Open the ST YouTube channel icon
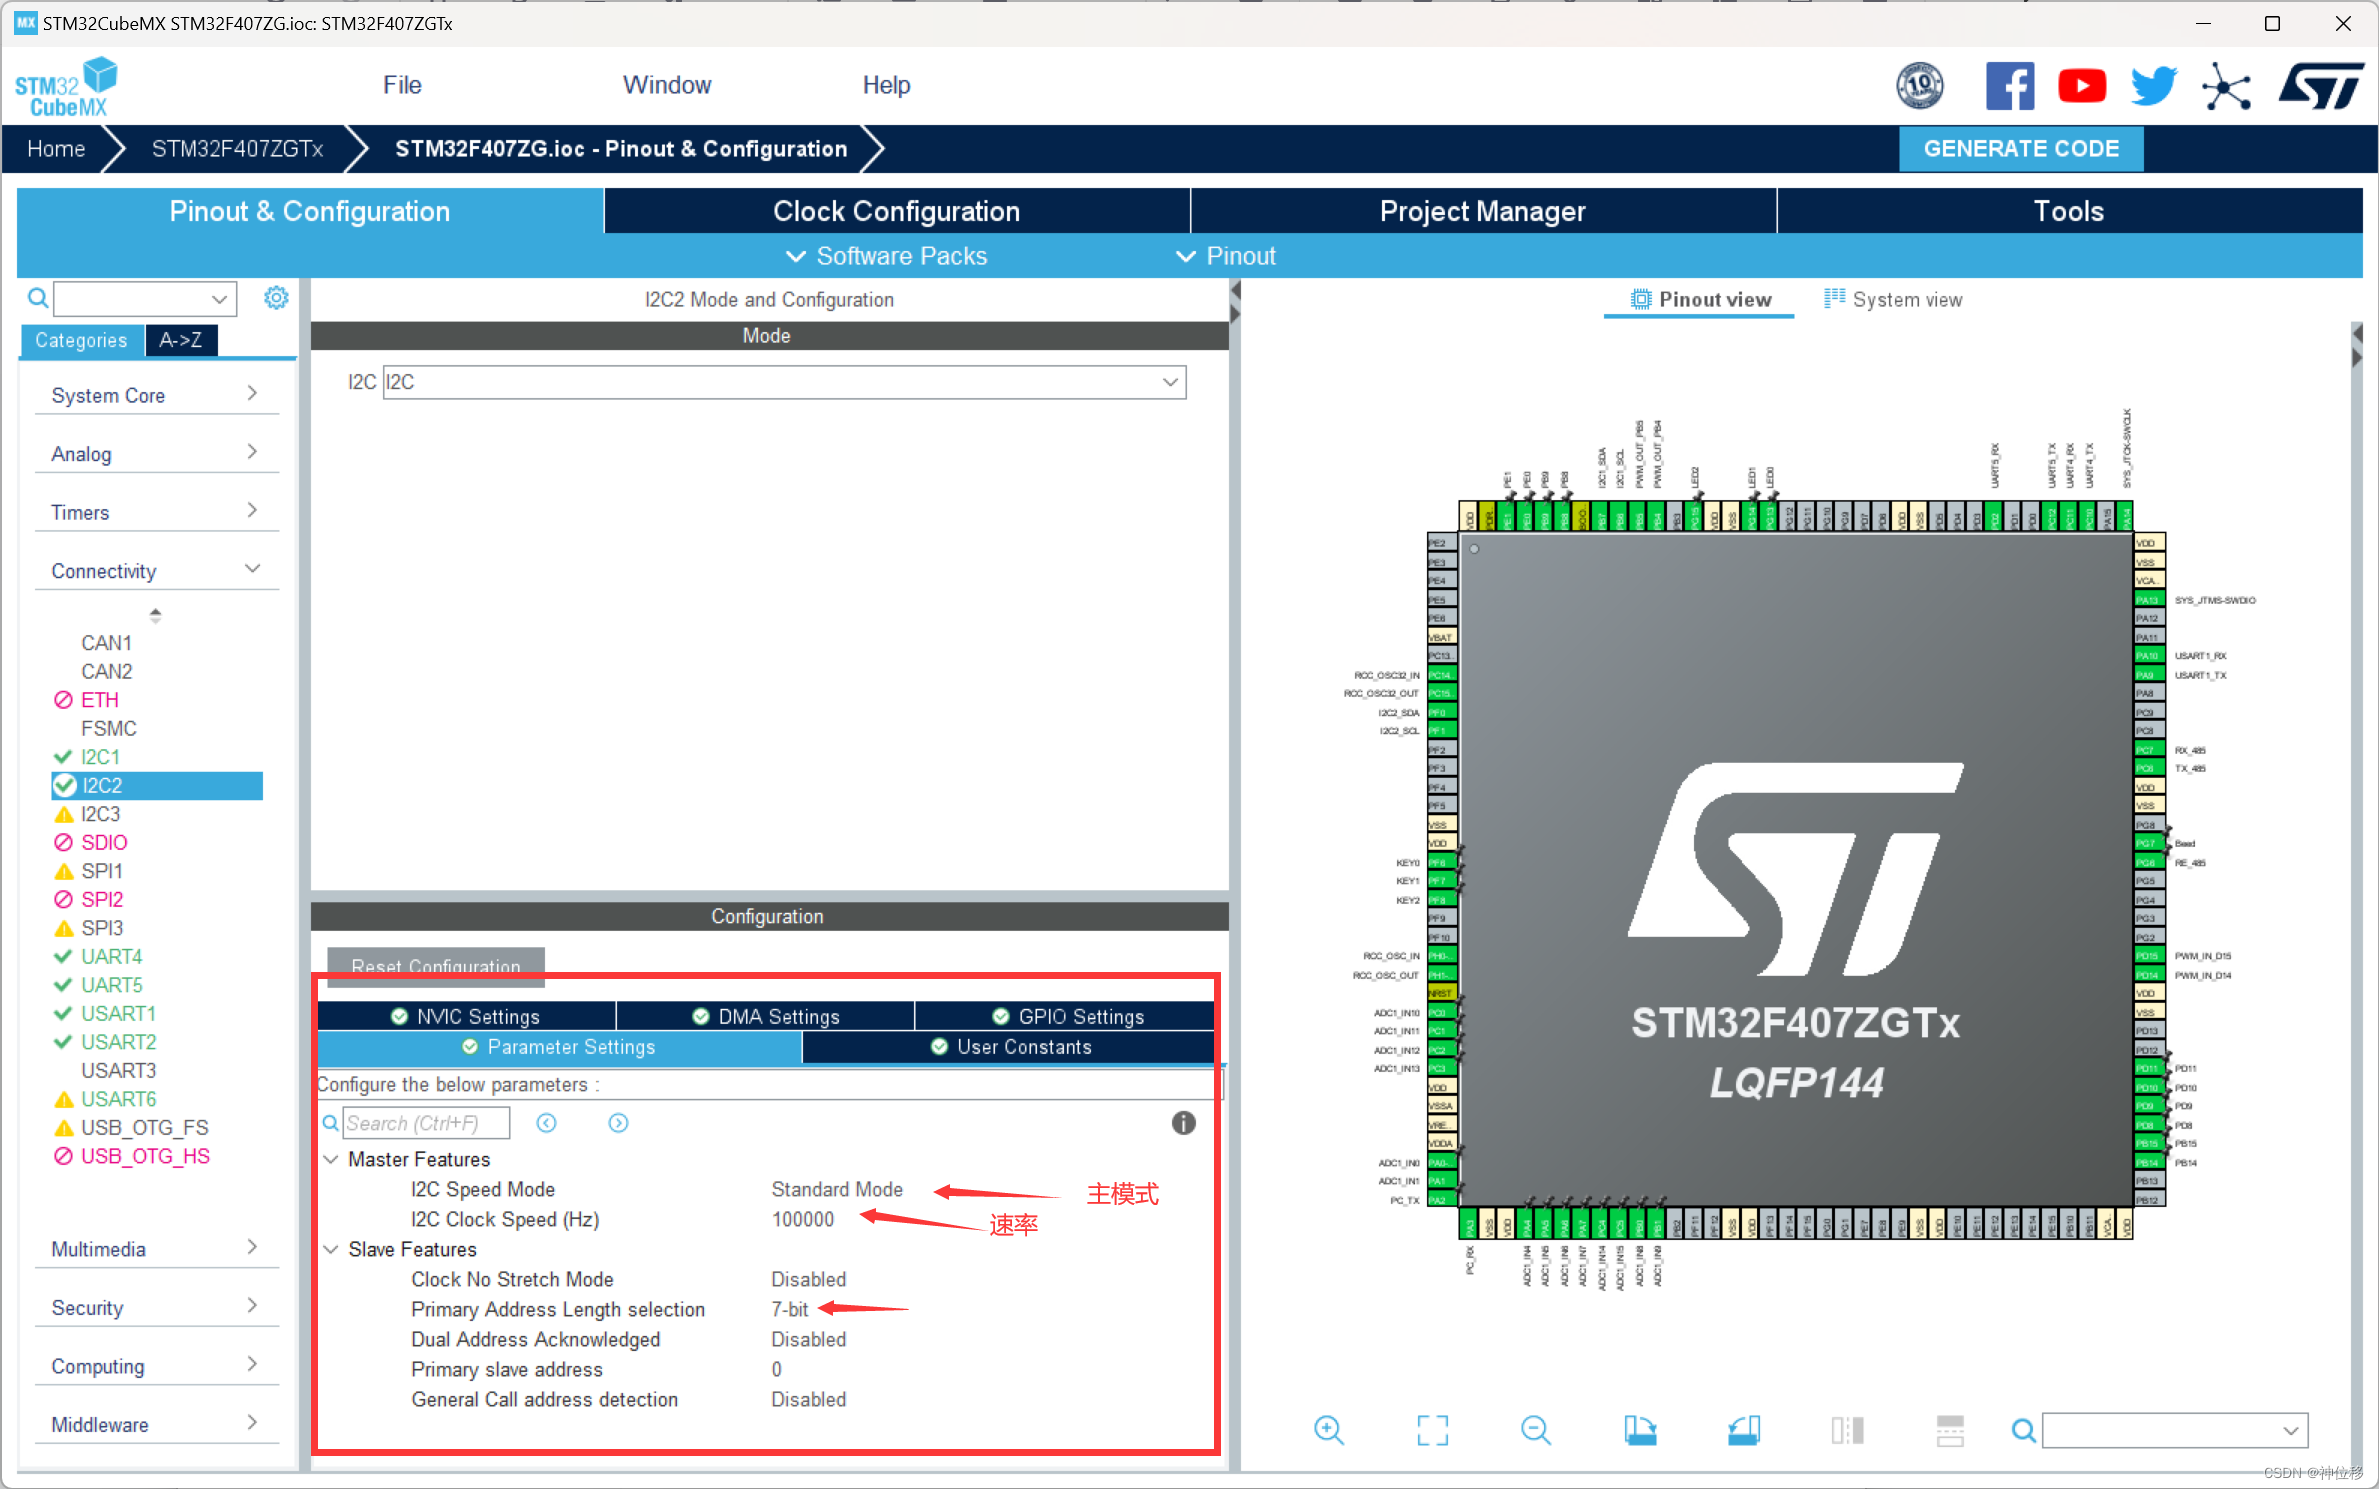The width and height of the screenshot is (2379, 1489). pos(2081,86)
